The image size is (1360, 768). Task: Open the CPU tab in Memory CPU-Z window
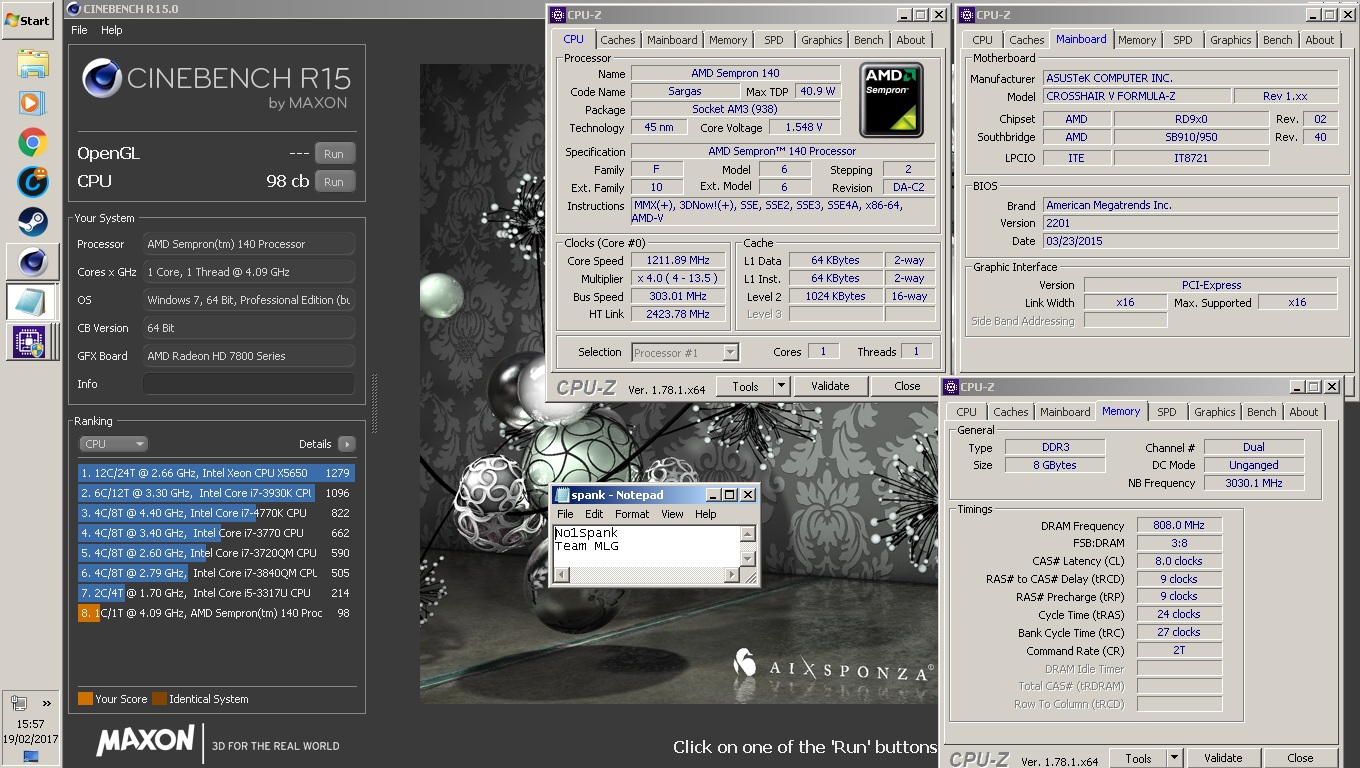(966, 412)
